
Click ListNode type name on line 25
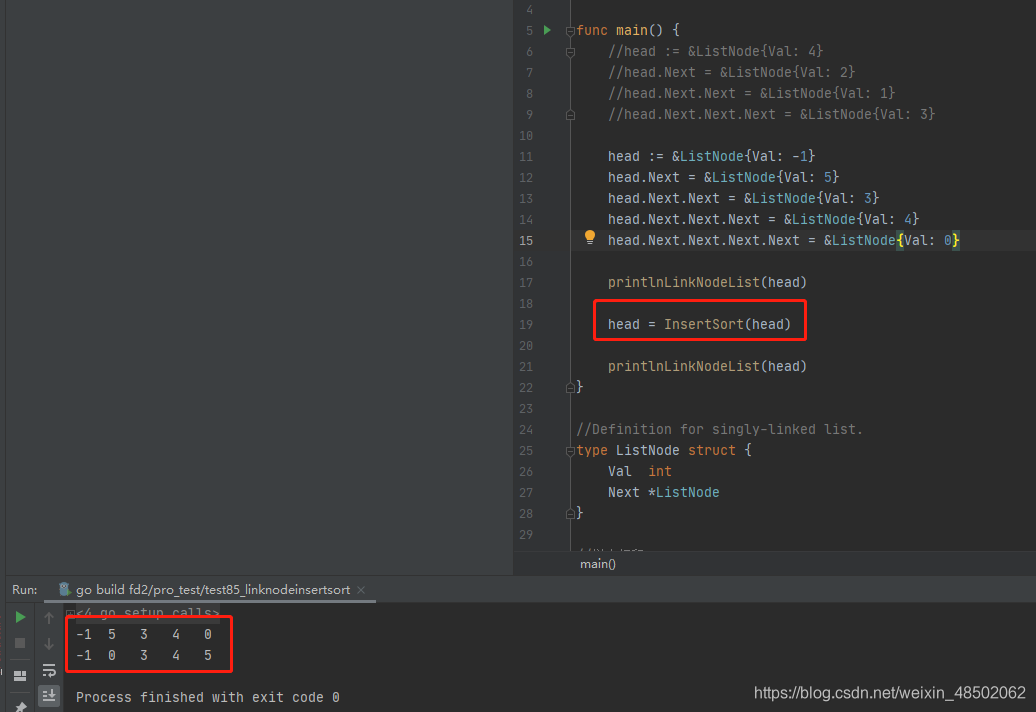pyautogui.click(x=648, y=450)
